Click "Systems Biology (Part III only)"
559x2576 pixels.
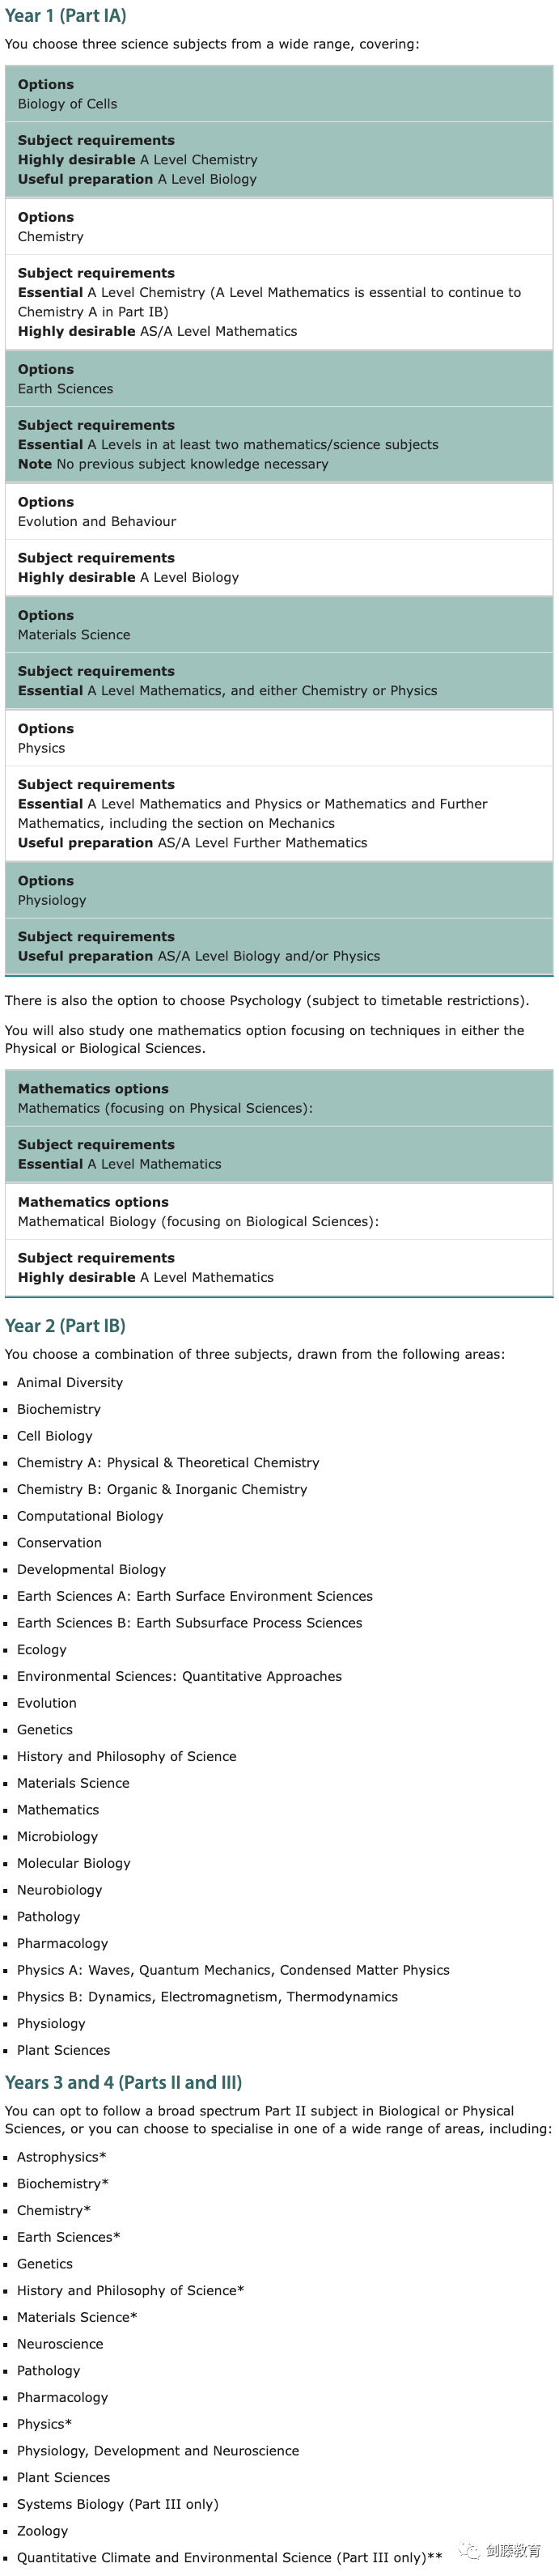point(117,2504)
